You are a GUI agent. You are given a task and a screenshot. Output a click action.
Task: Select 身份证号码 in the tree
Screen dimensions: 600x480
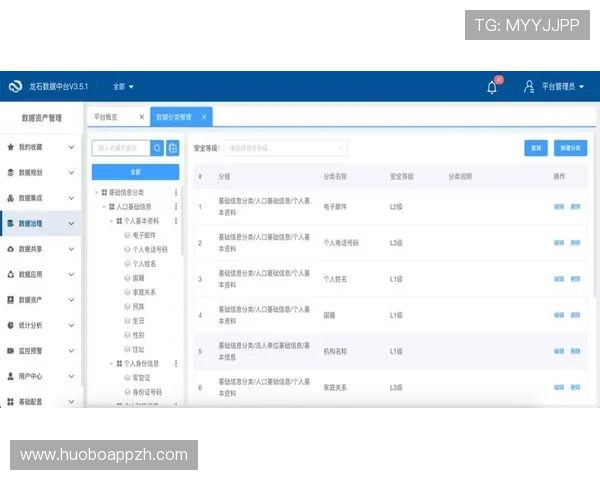coord(147,392)
